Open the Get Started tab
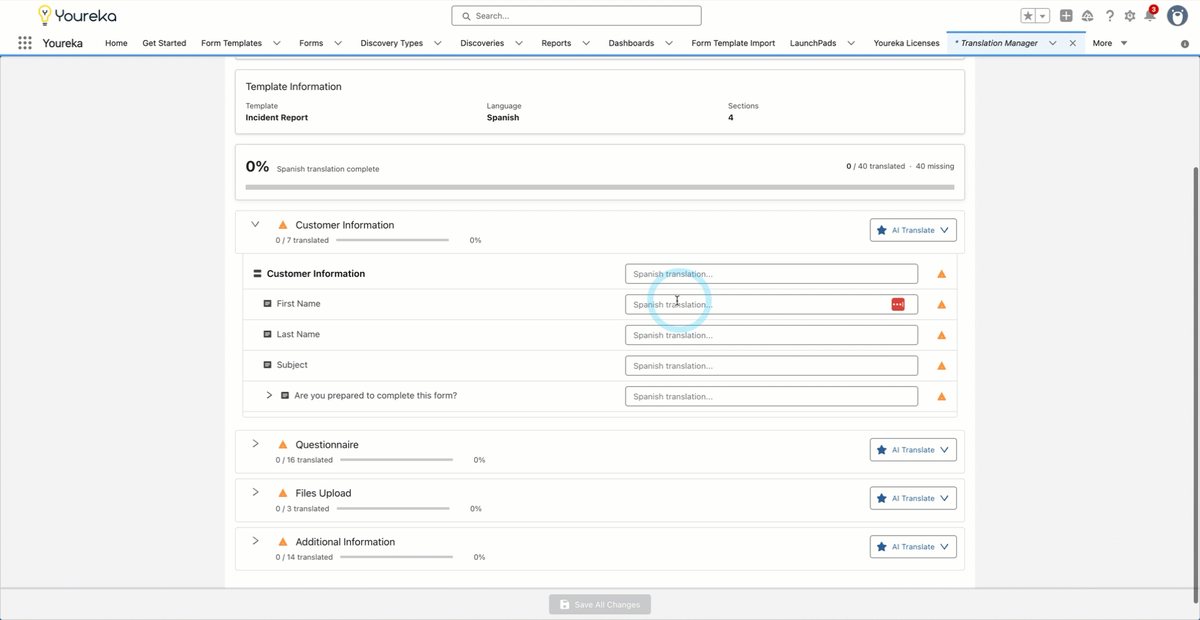The height and width of the screenshot is (620, 1200). pos(164,43)
